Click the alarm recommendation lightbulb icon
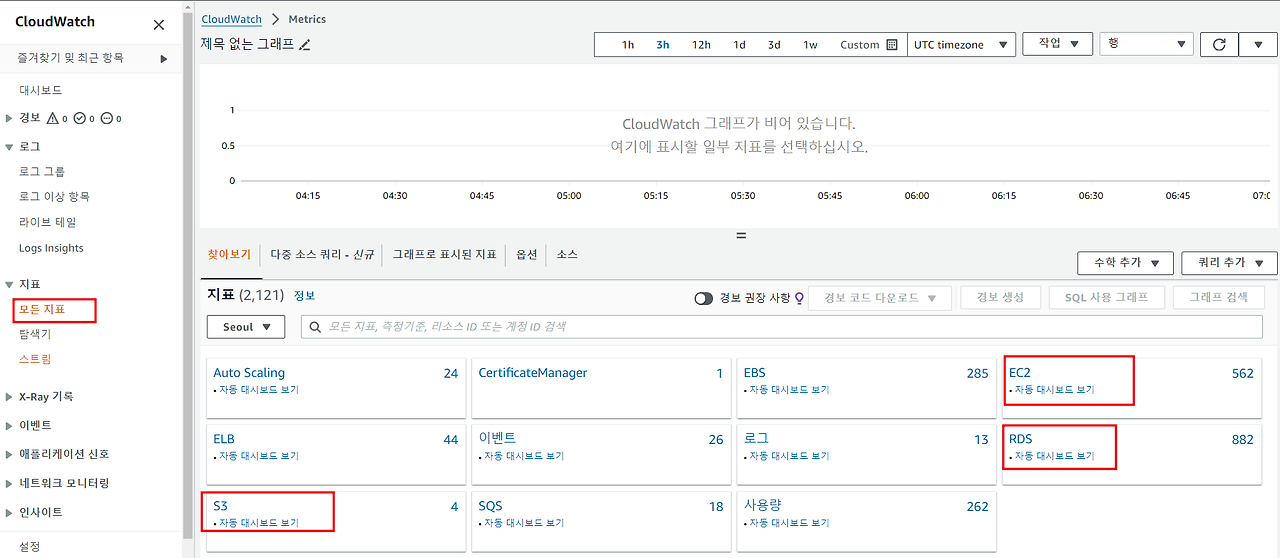 799,298
